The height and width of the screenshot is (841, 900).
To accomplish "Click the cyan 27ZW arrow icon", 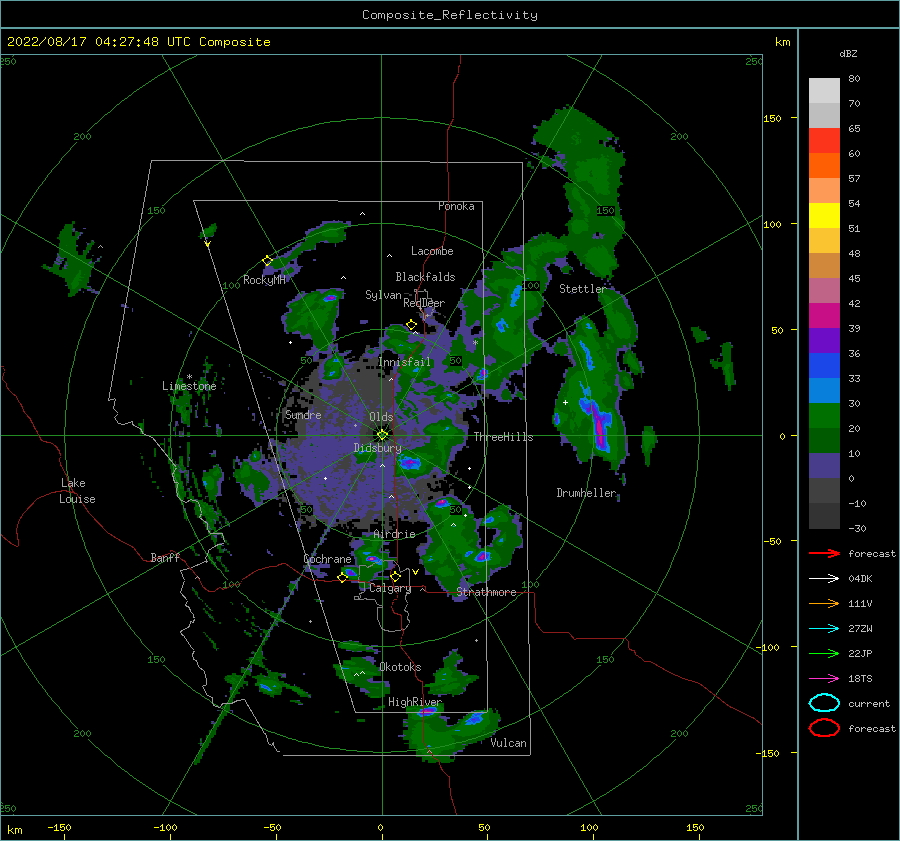I will pos(824,629).
